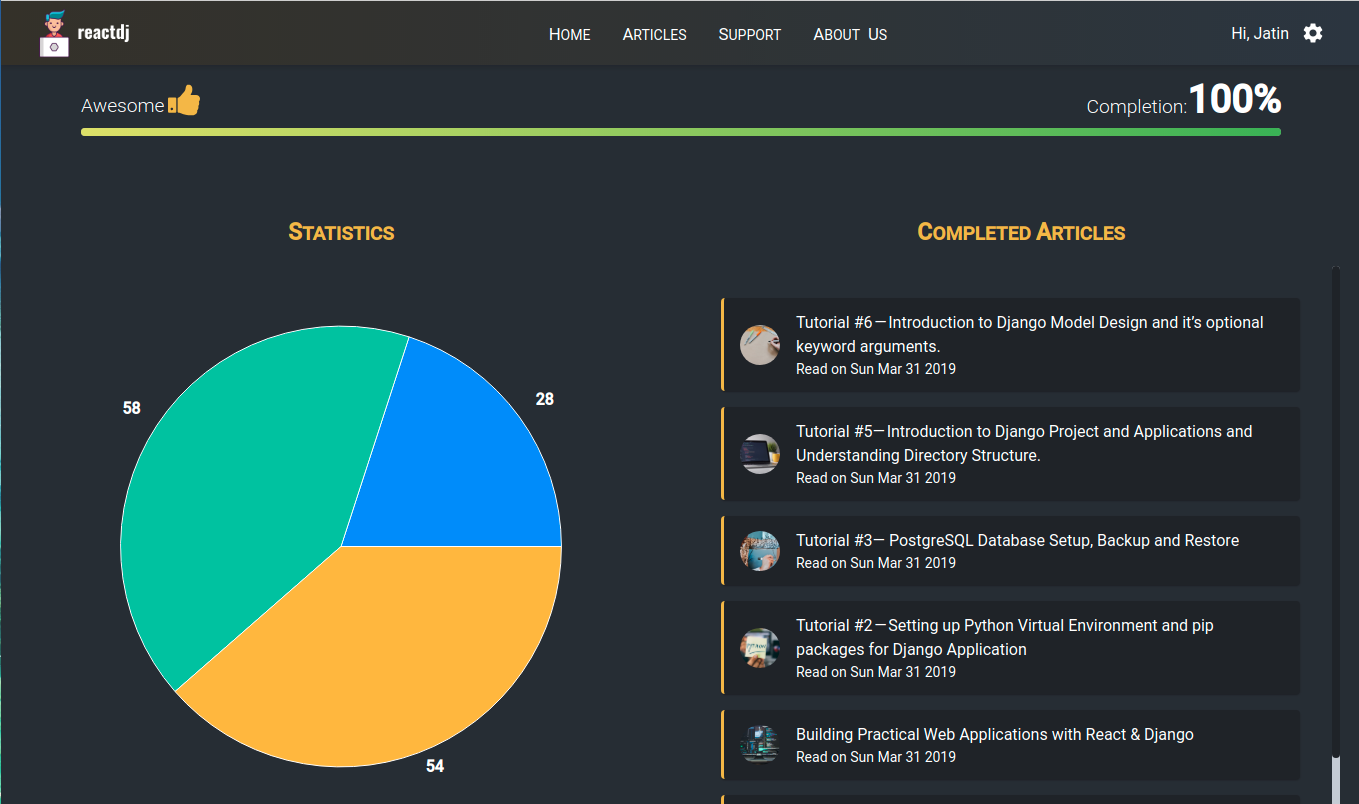This screenshot has height=804, width=1359.
Task: Open the Articles menu item
Action: click(x=654, y=34)
